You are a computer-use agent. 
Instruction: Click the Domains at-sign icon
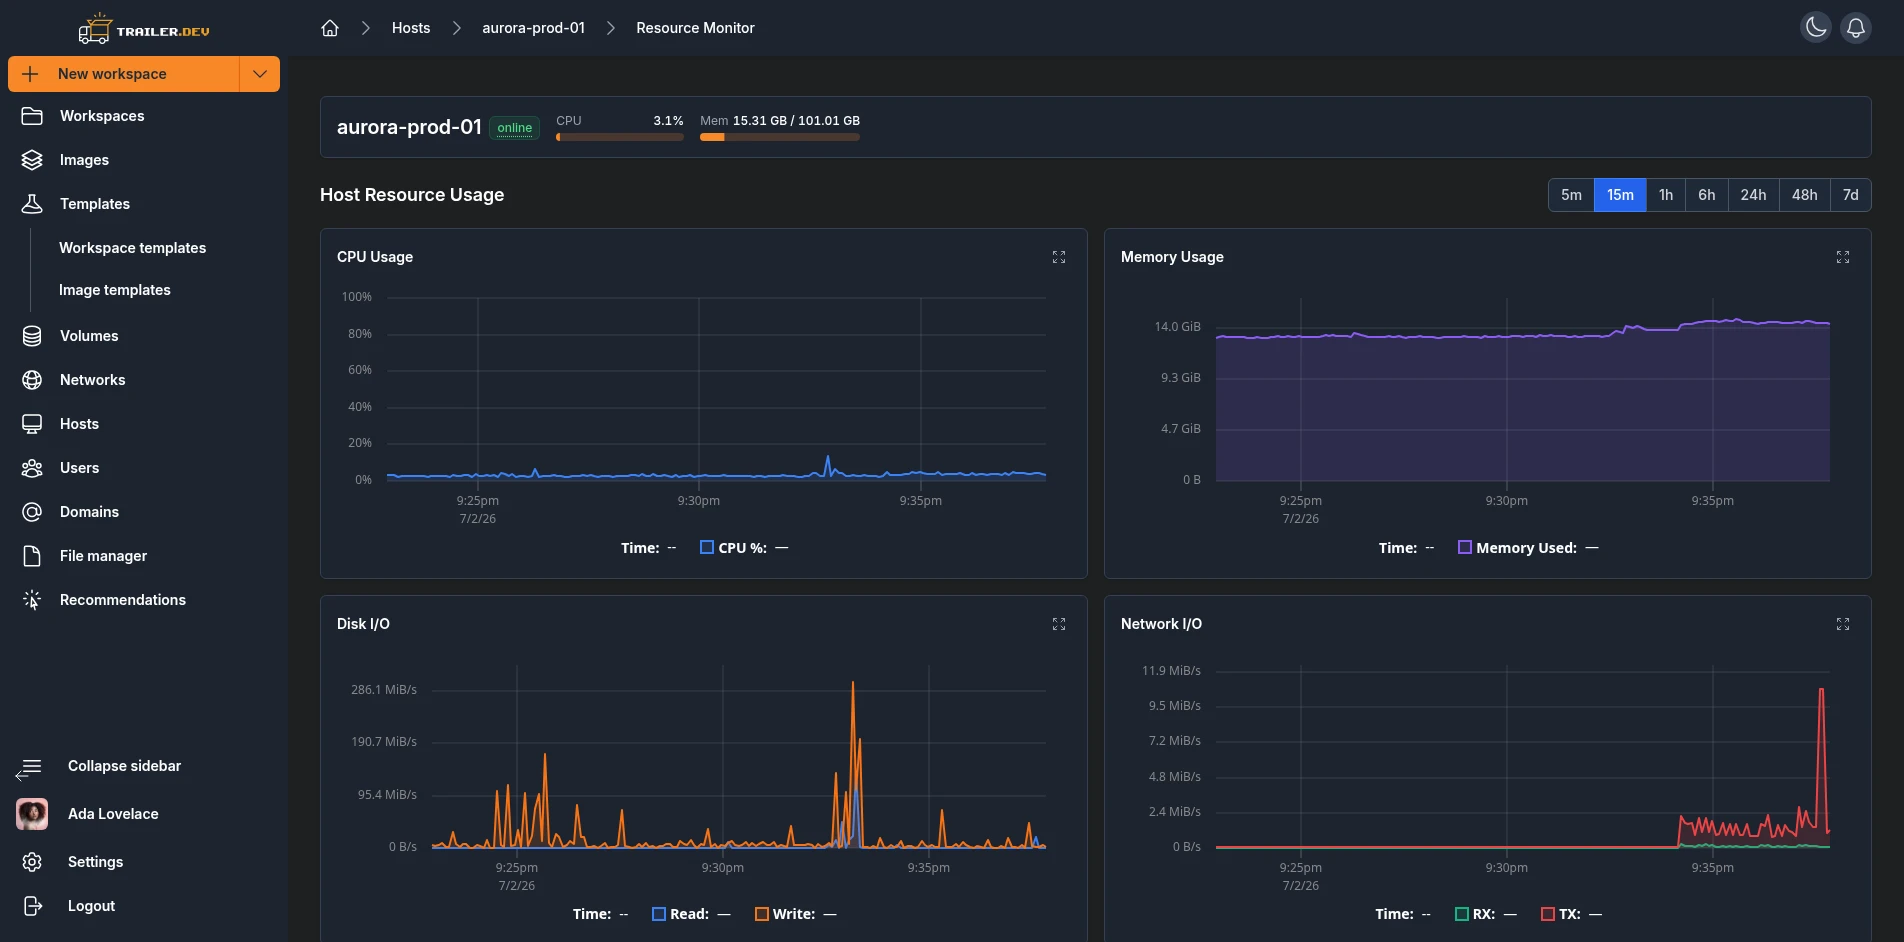(x=32, y=512)
